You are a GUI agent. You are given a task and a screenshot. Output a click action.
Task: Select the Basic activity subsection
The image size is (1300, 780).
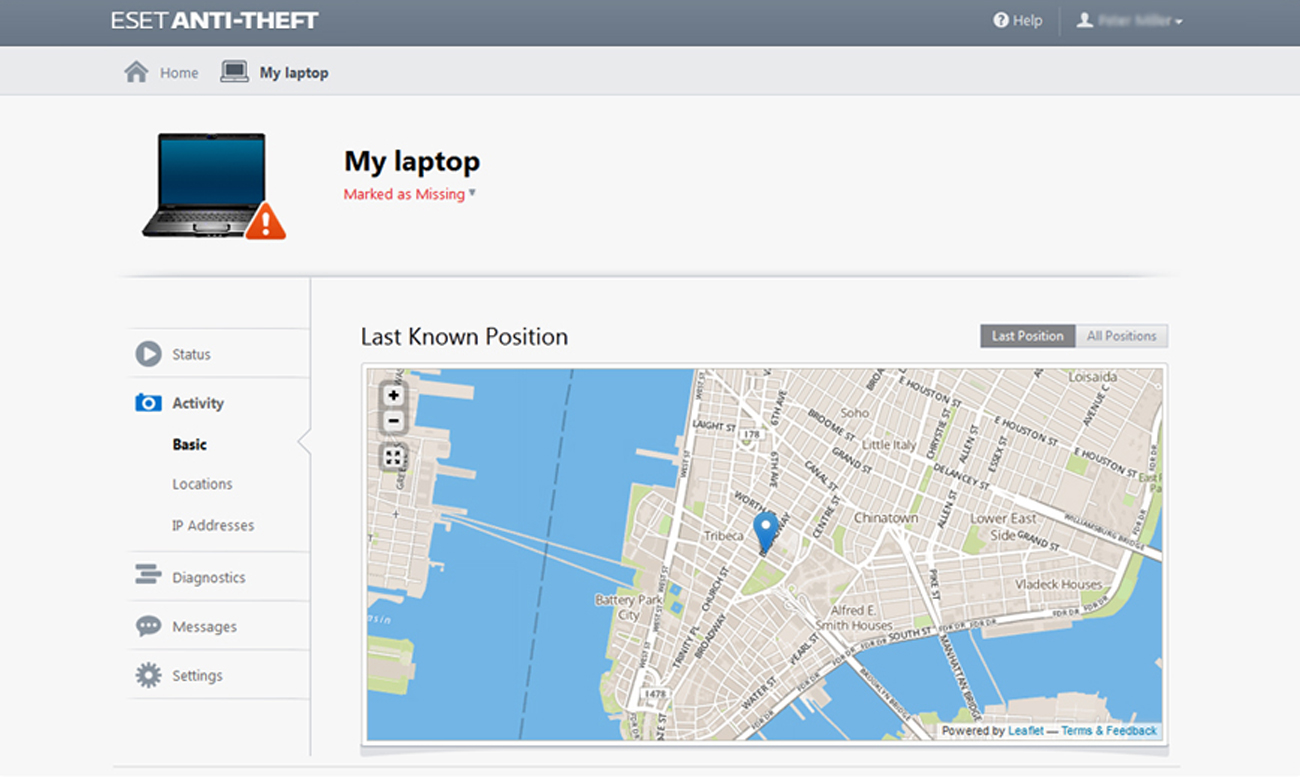coord(190,444)
